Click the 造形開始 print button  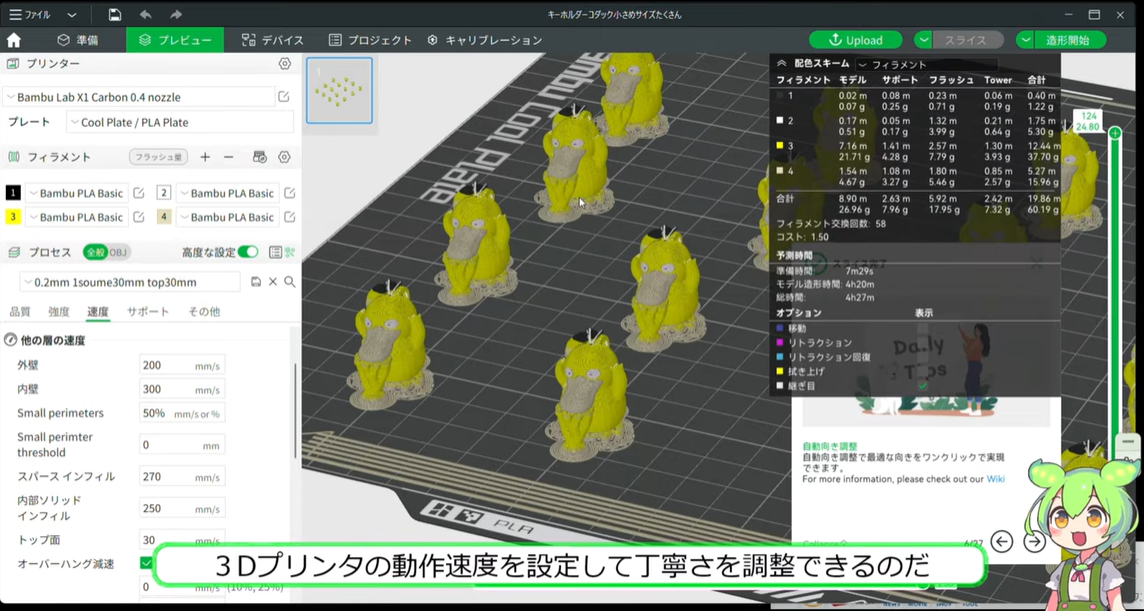1070,40
